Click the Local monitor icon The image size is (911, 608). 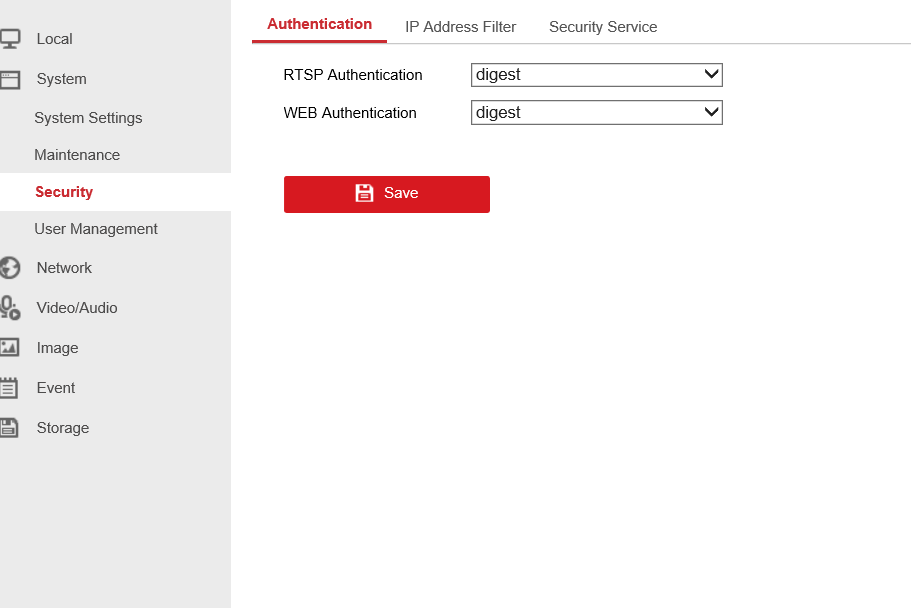pyautogui.click(x=10, y=39)
